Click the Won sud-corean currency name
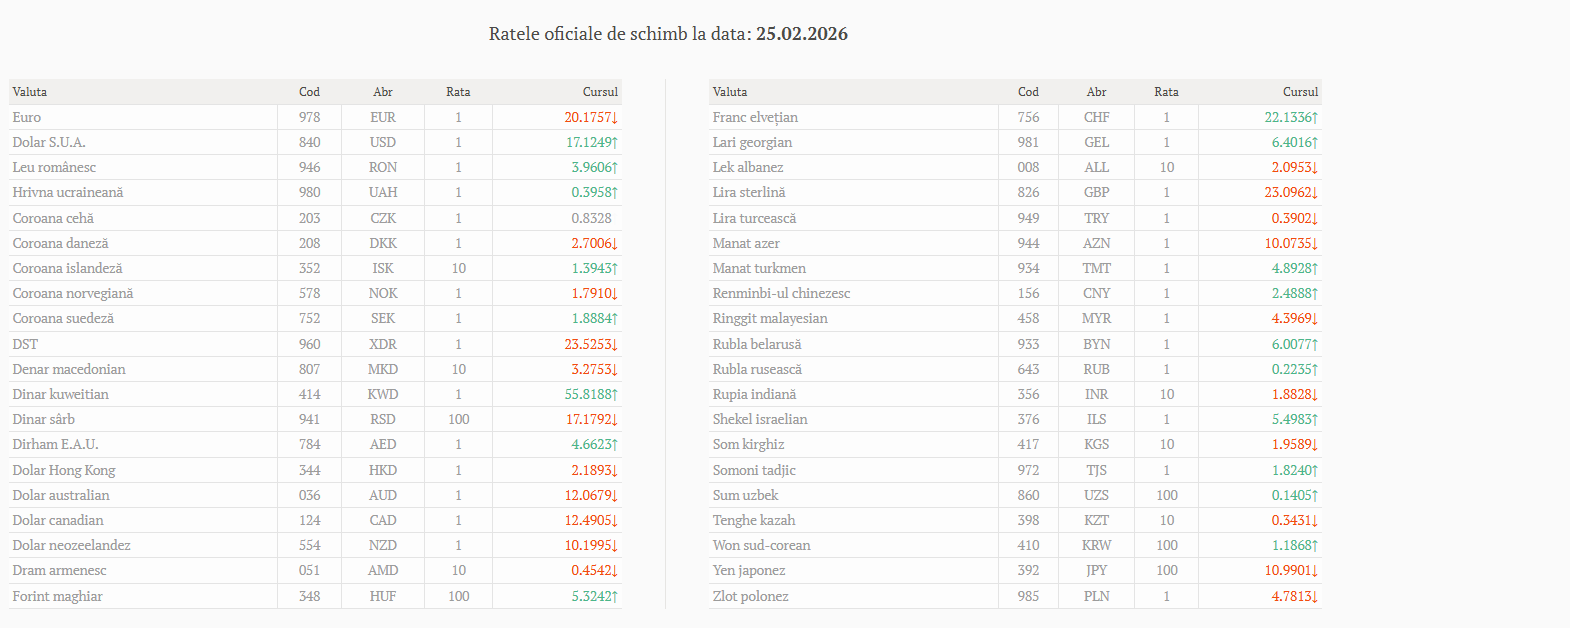 pos(761,546)
